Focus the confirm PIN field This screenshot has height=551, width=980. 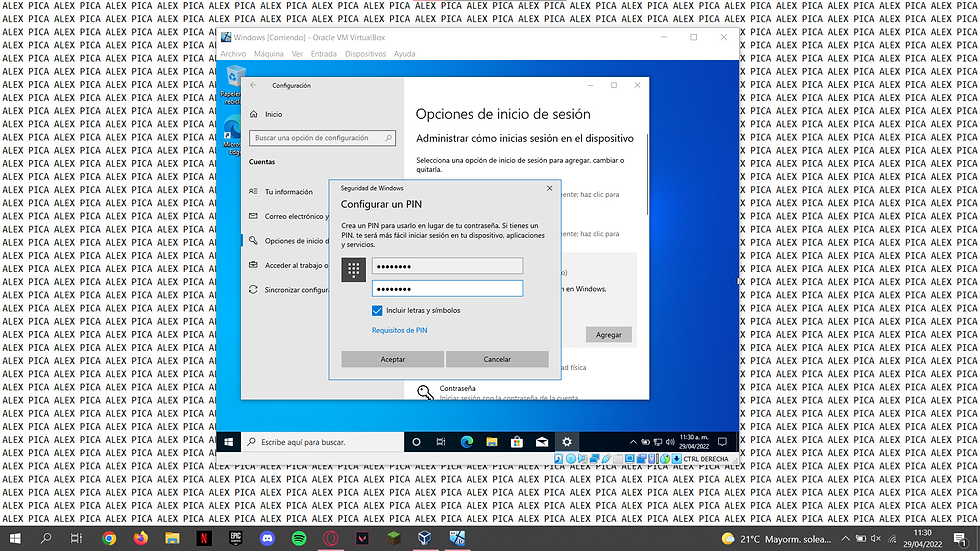pos(448,289)
